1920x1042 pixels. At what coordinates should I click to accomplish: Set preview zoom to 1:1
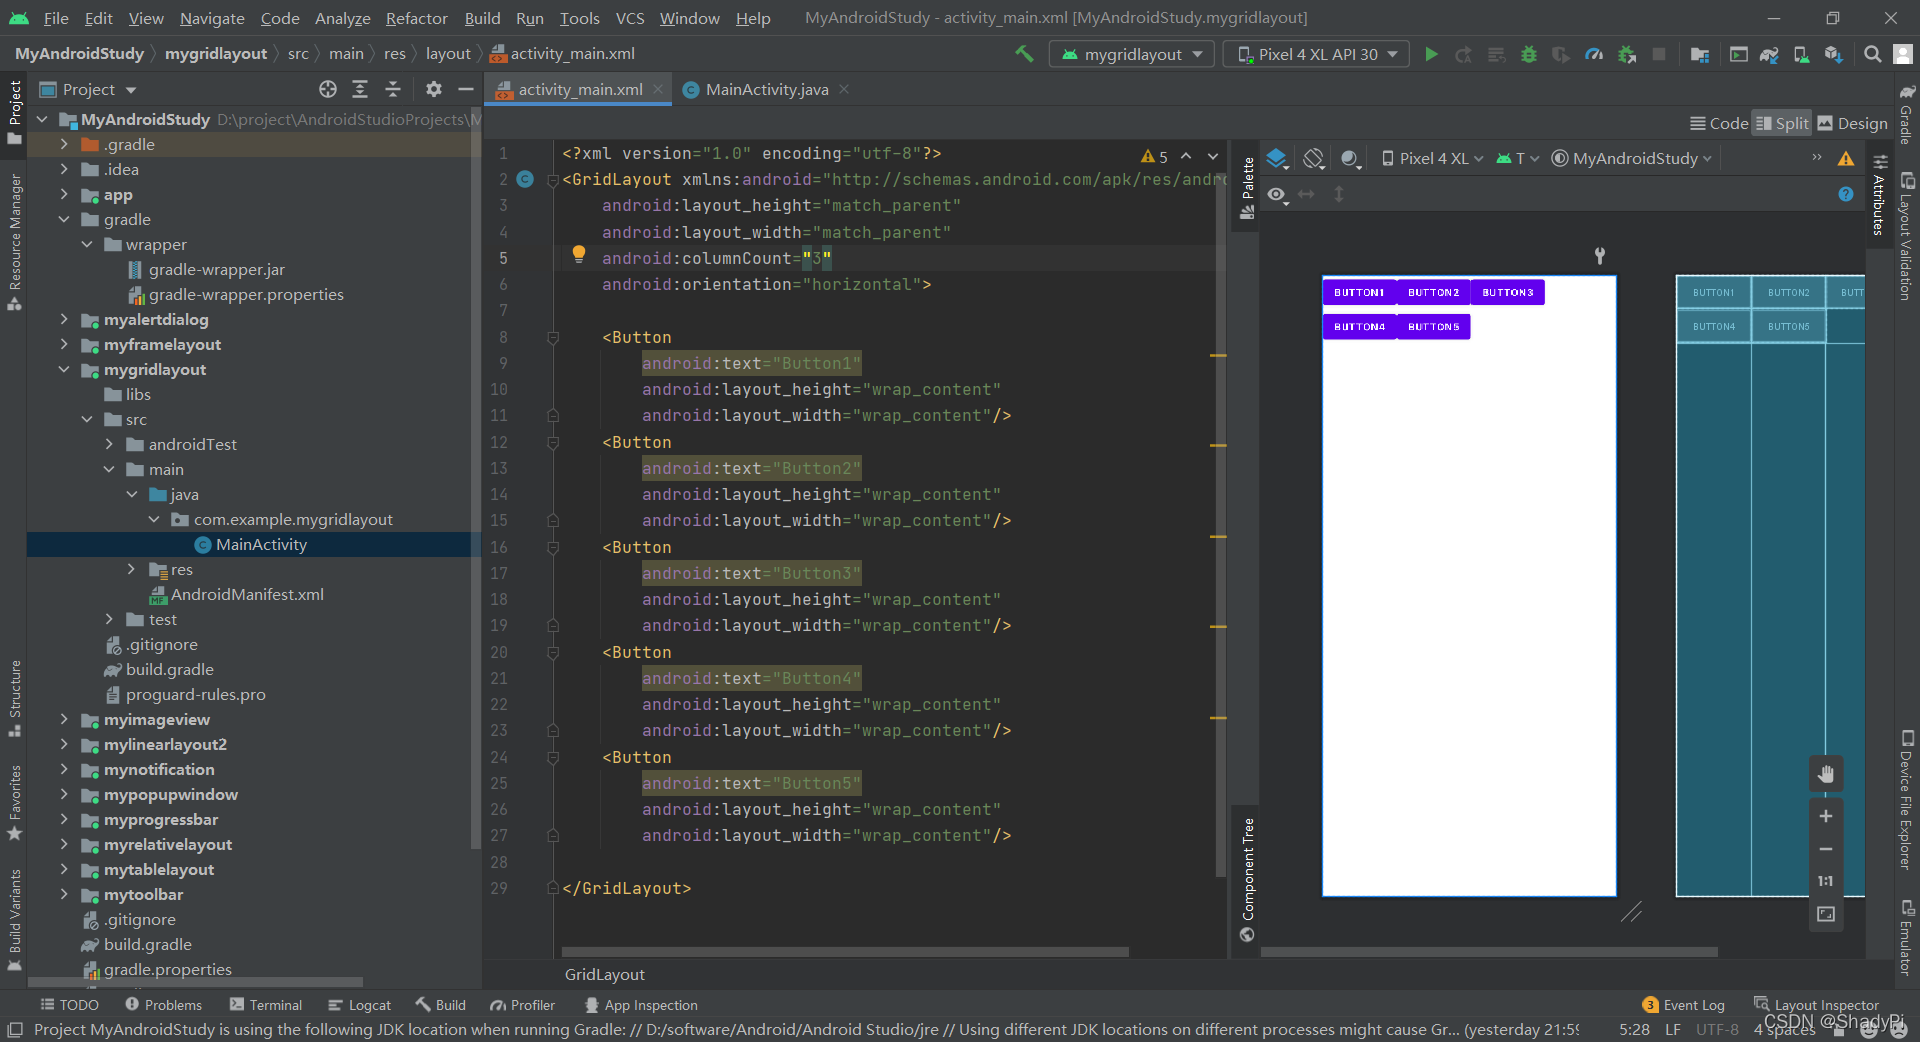tap(1826, 881)
